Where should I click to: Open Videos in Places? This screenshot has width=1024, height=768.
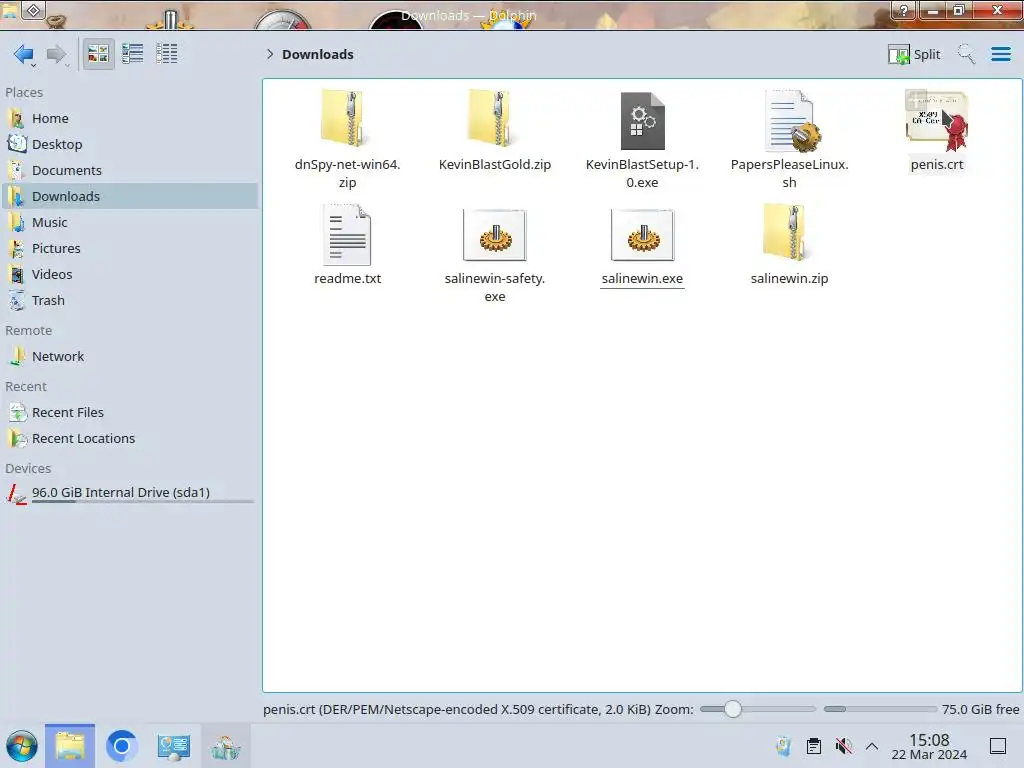click(131, 274)
